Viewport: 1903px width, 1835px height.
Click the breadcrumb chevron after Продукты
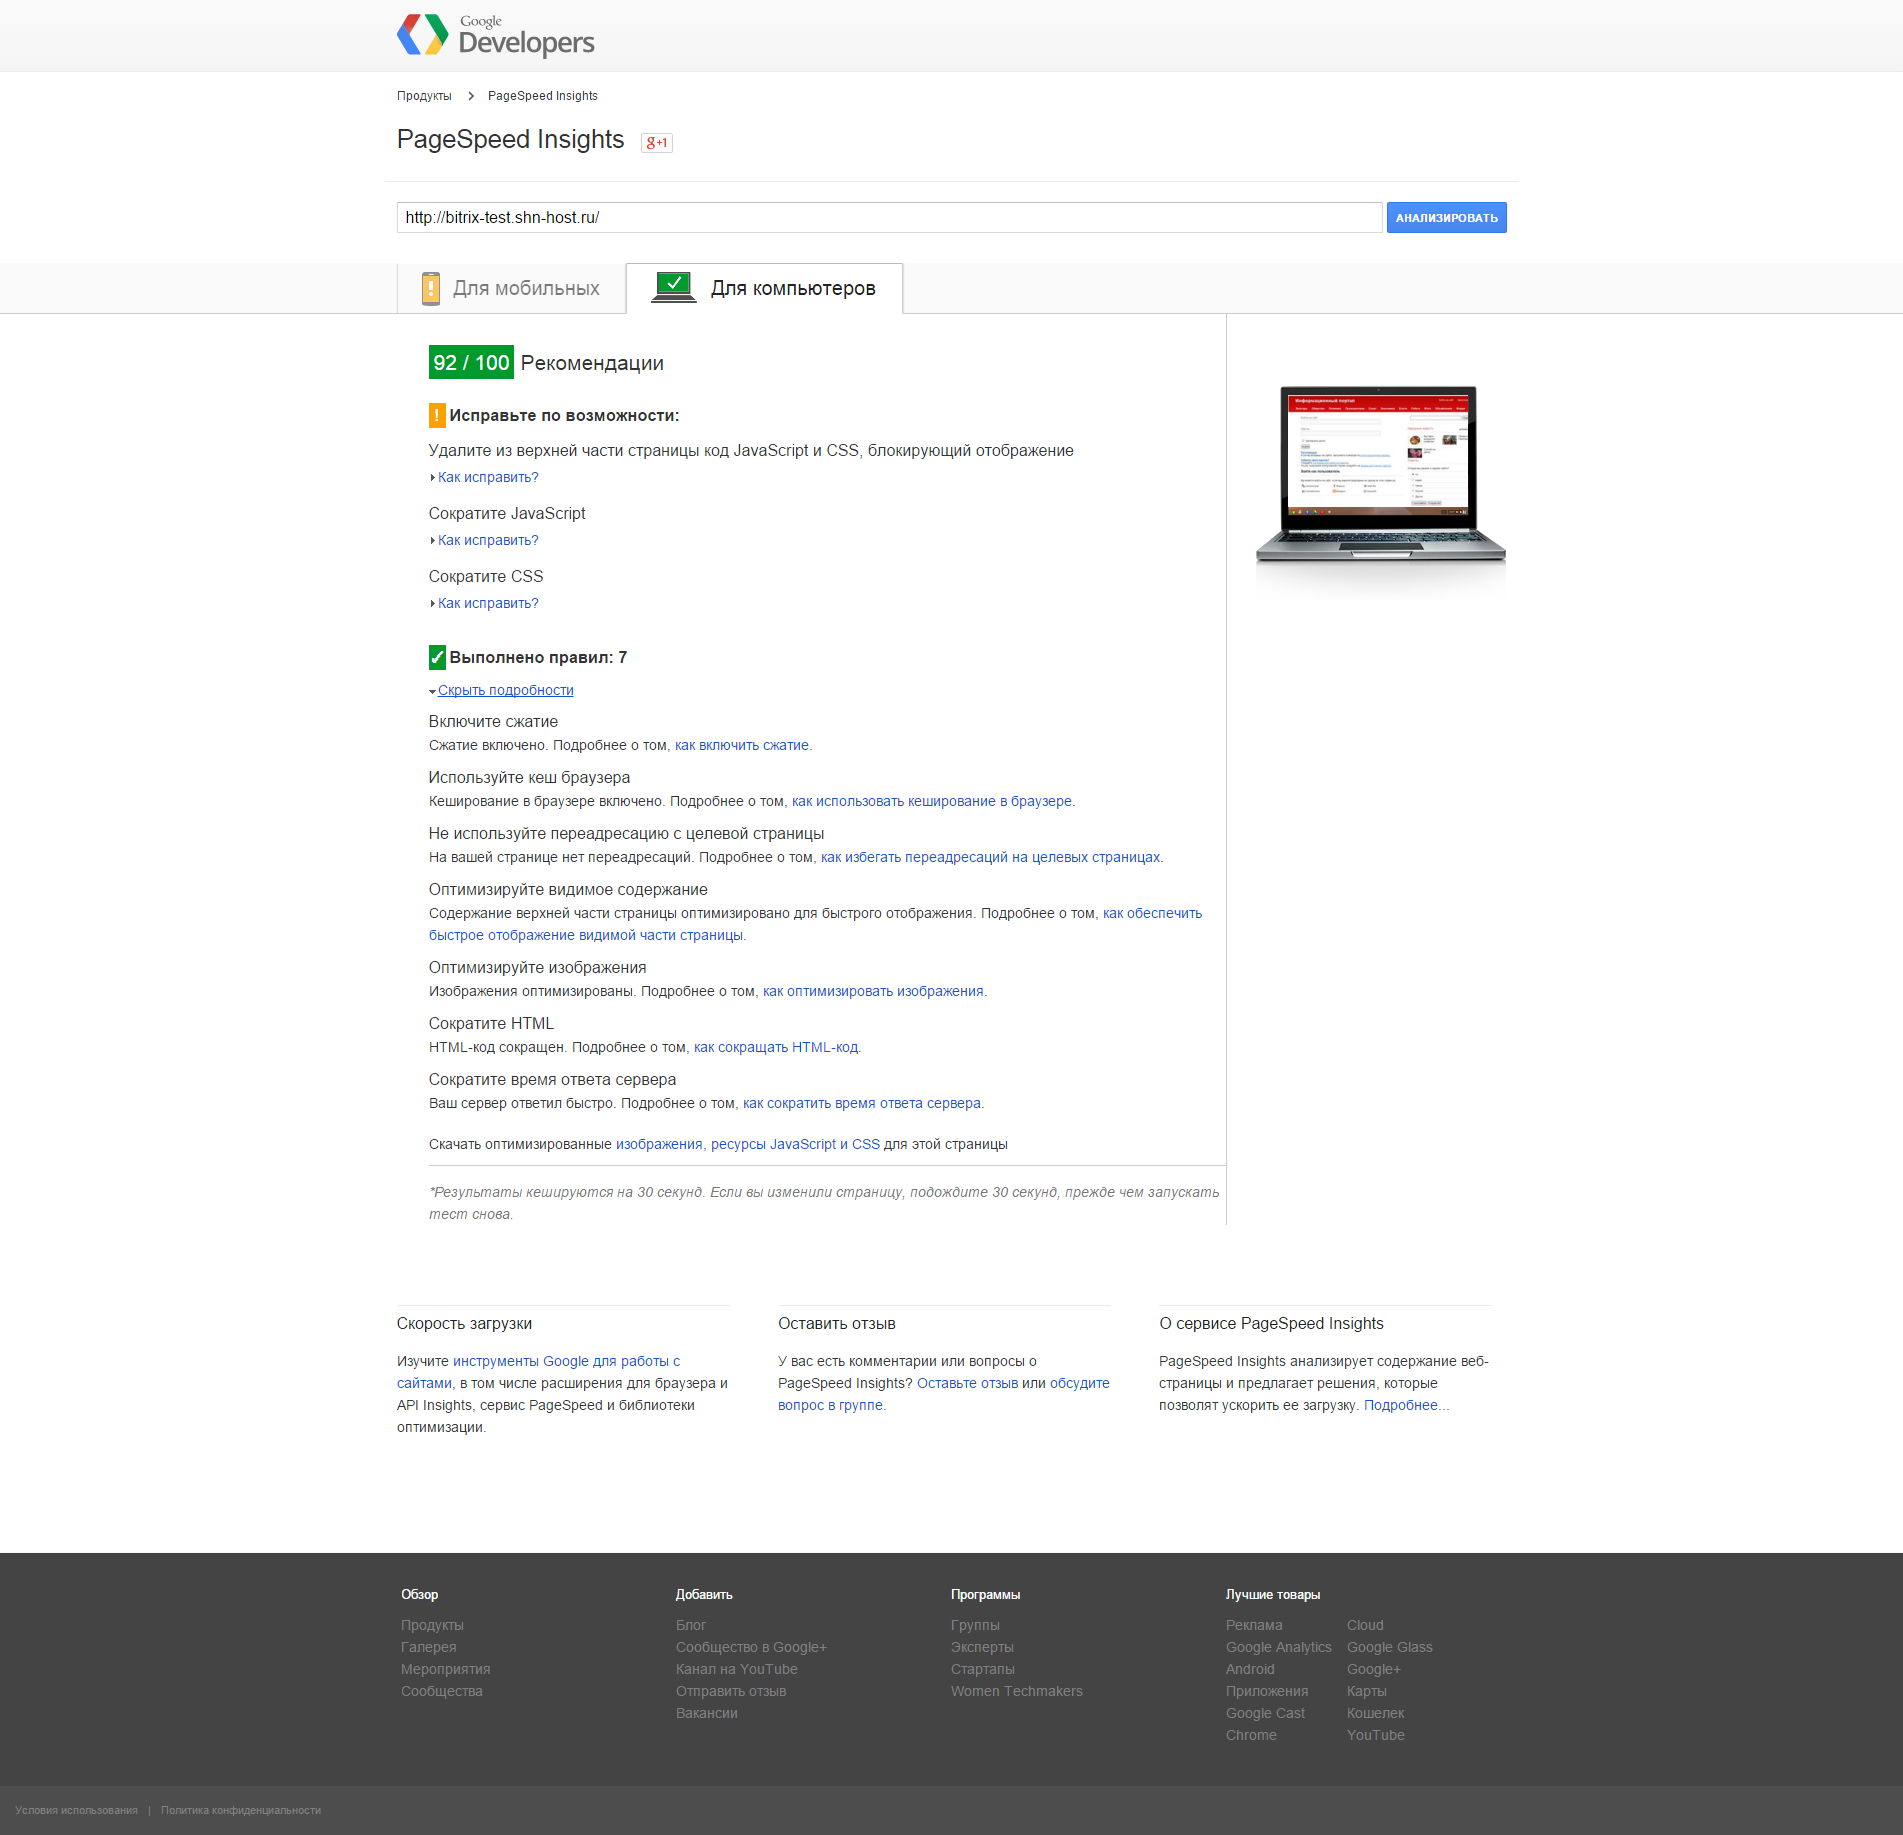click(470, 96)
